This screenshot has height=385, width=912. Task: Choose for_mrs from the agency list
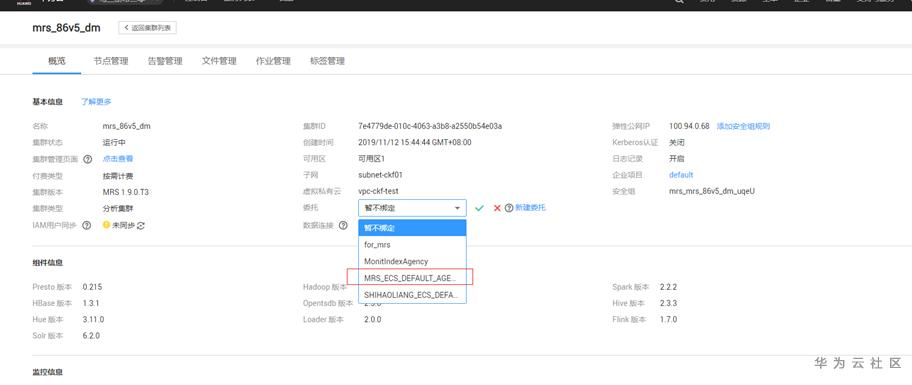tap(412, 245)
